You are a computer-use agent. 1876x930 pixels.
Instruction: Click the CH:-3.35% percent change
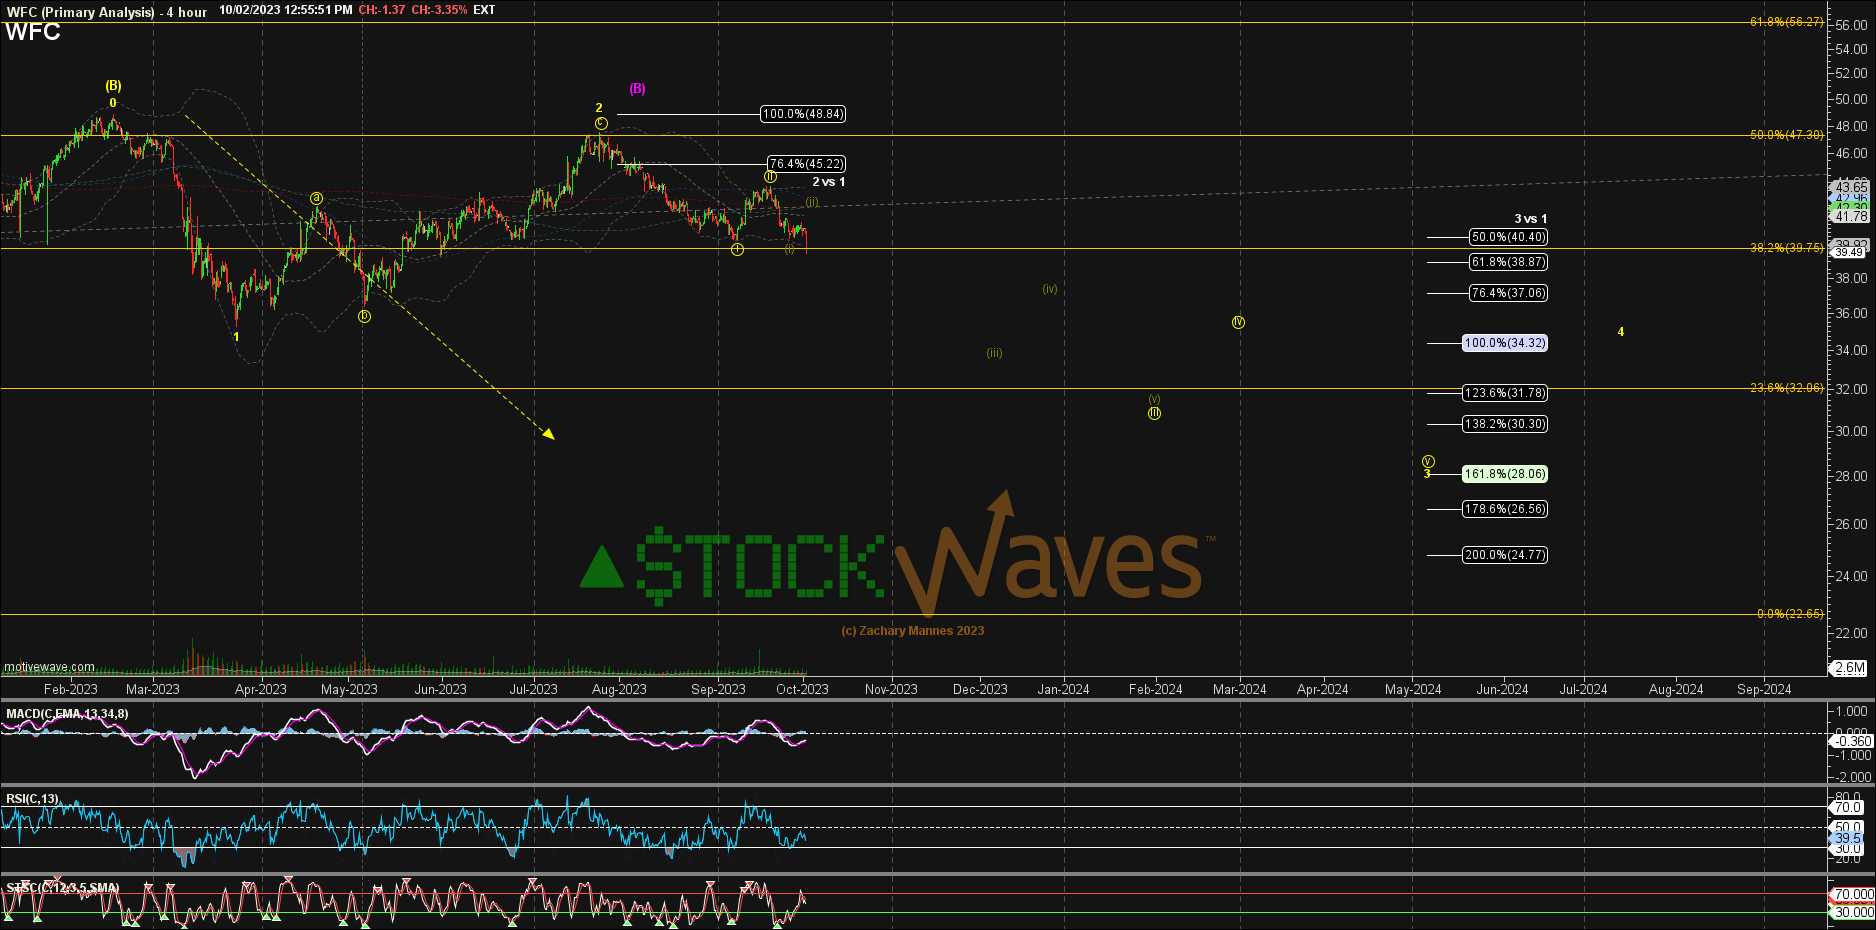click(x=439, y=10)
